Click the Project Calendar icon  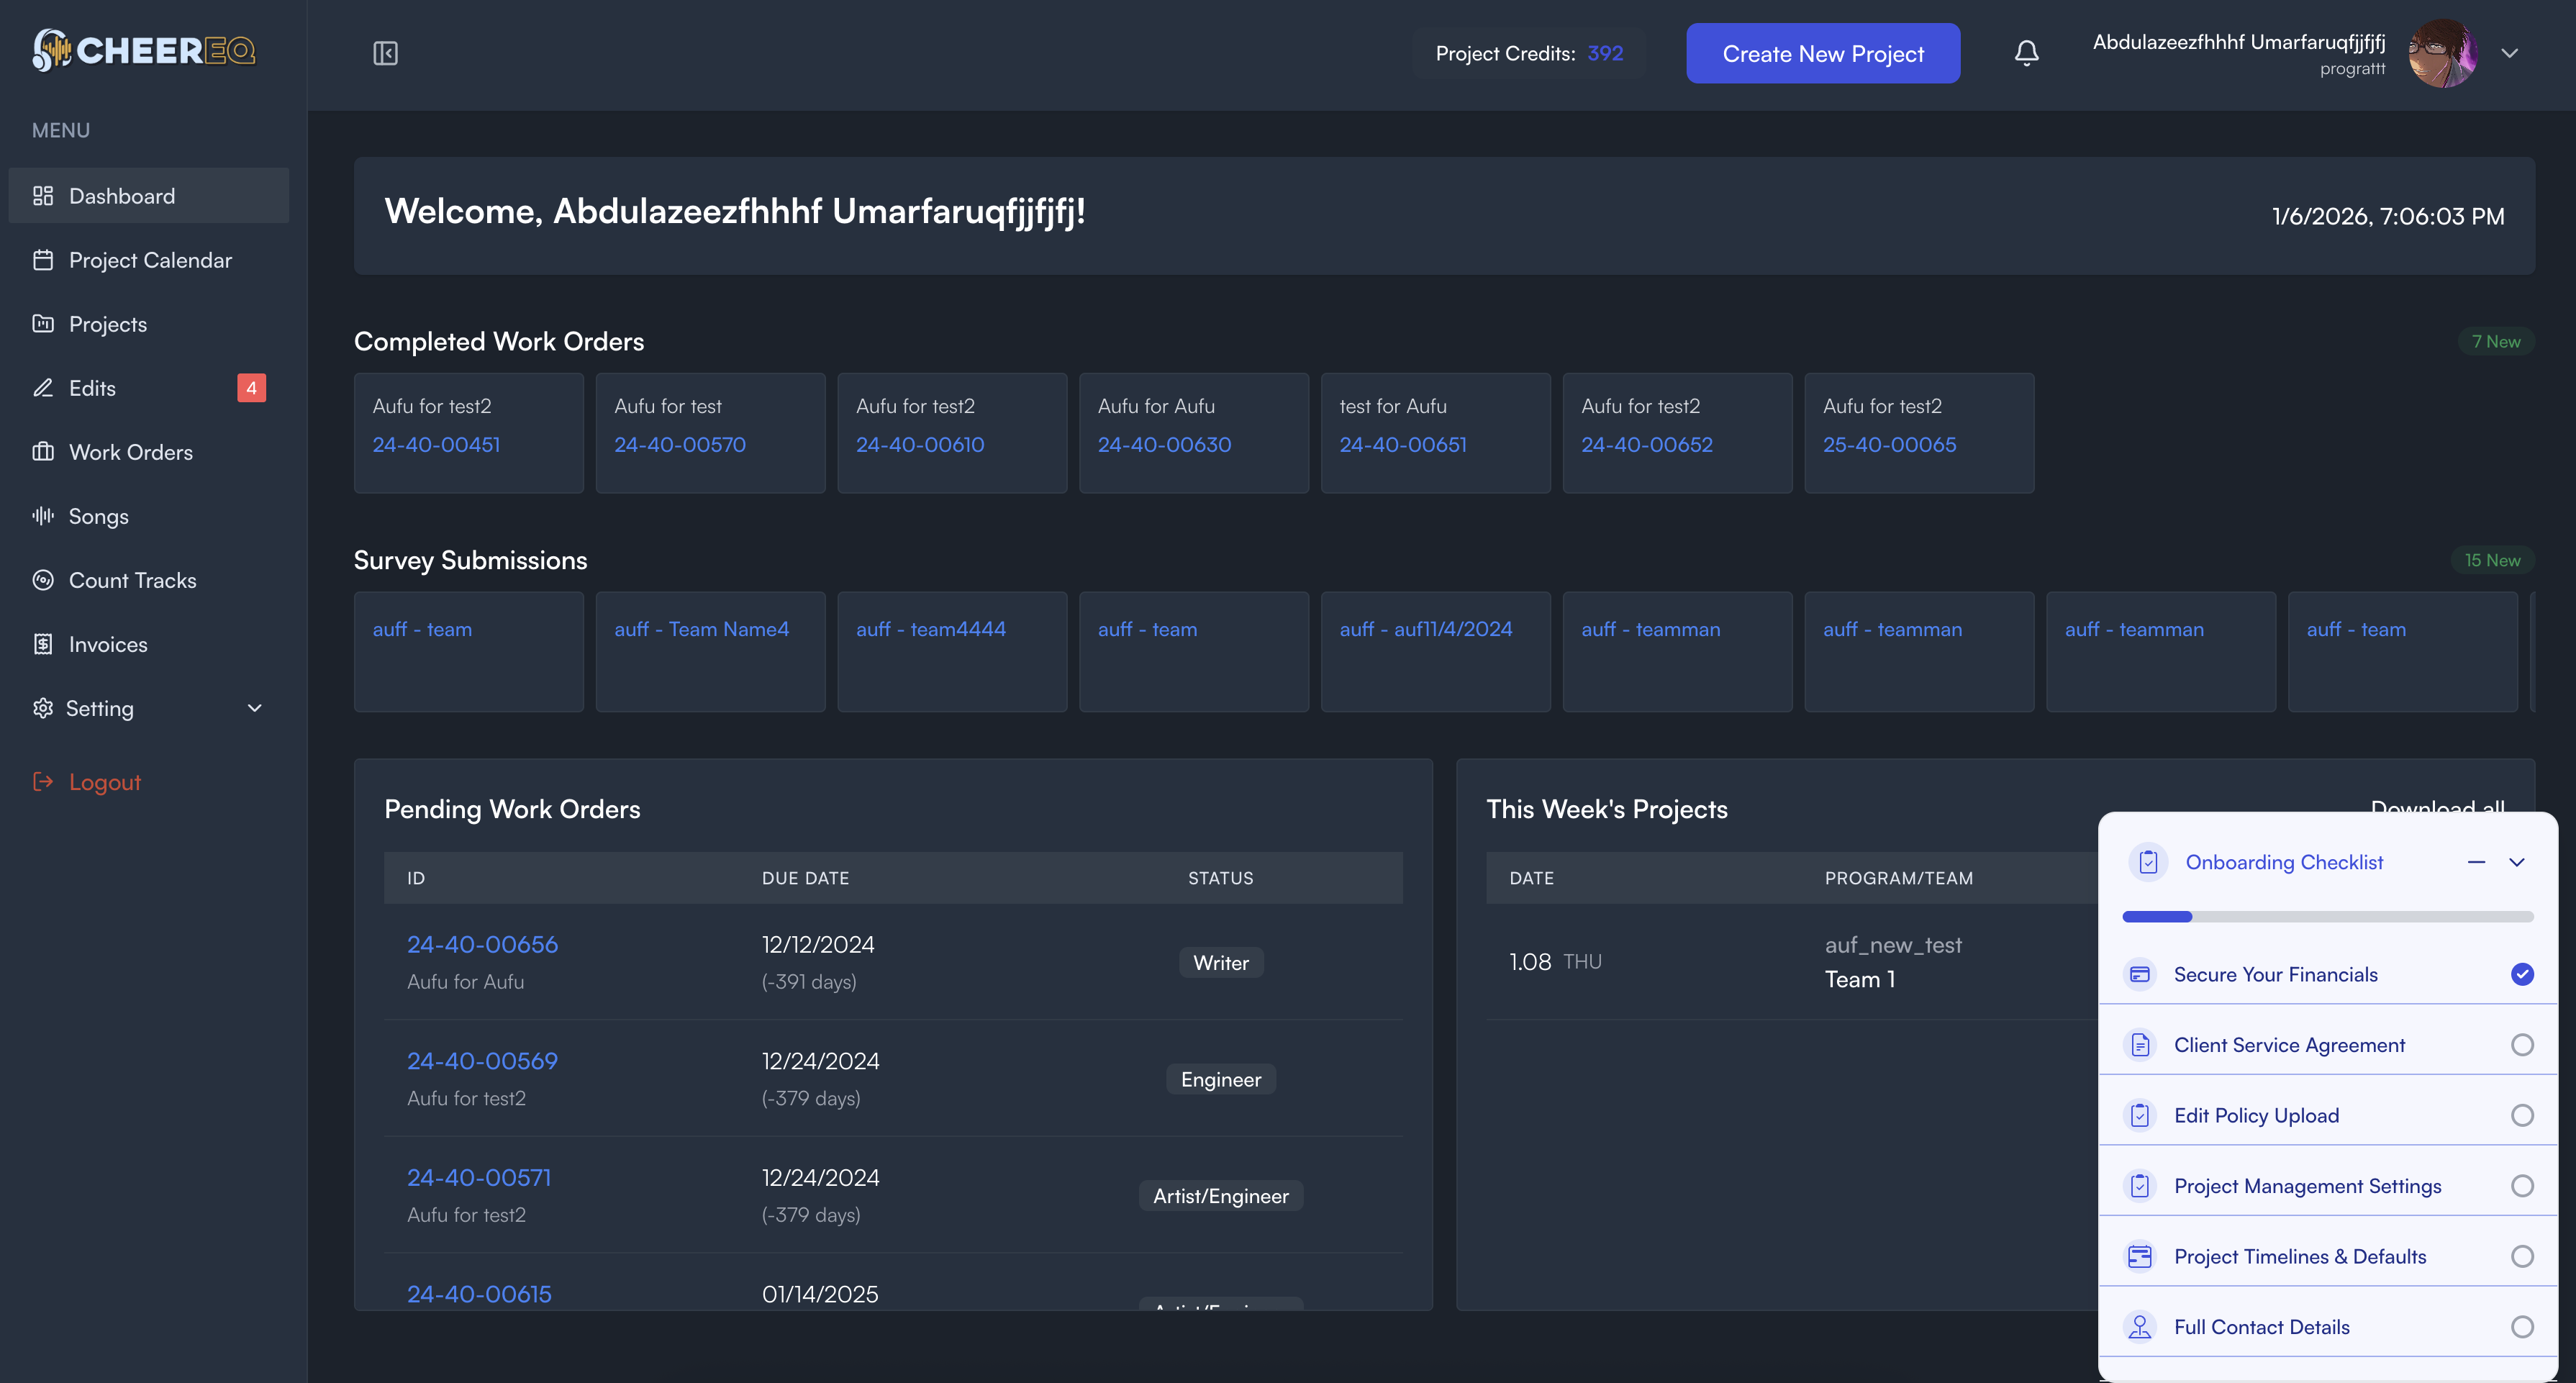pos(43,260)
